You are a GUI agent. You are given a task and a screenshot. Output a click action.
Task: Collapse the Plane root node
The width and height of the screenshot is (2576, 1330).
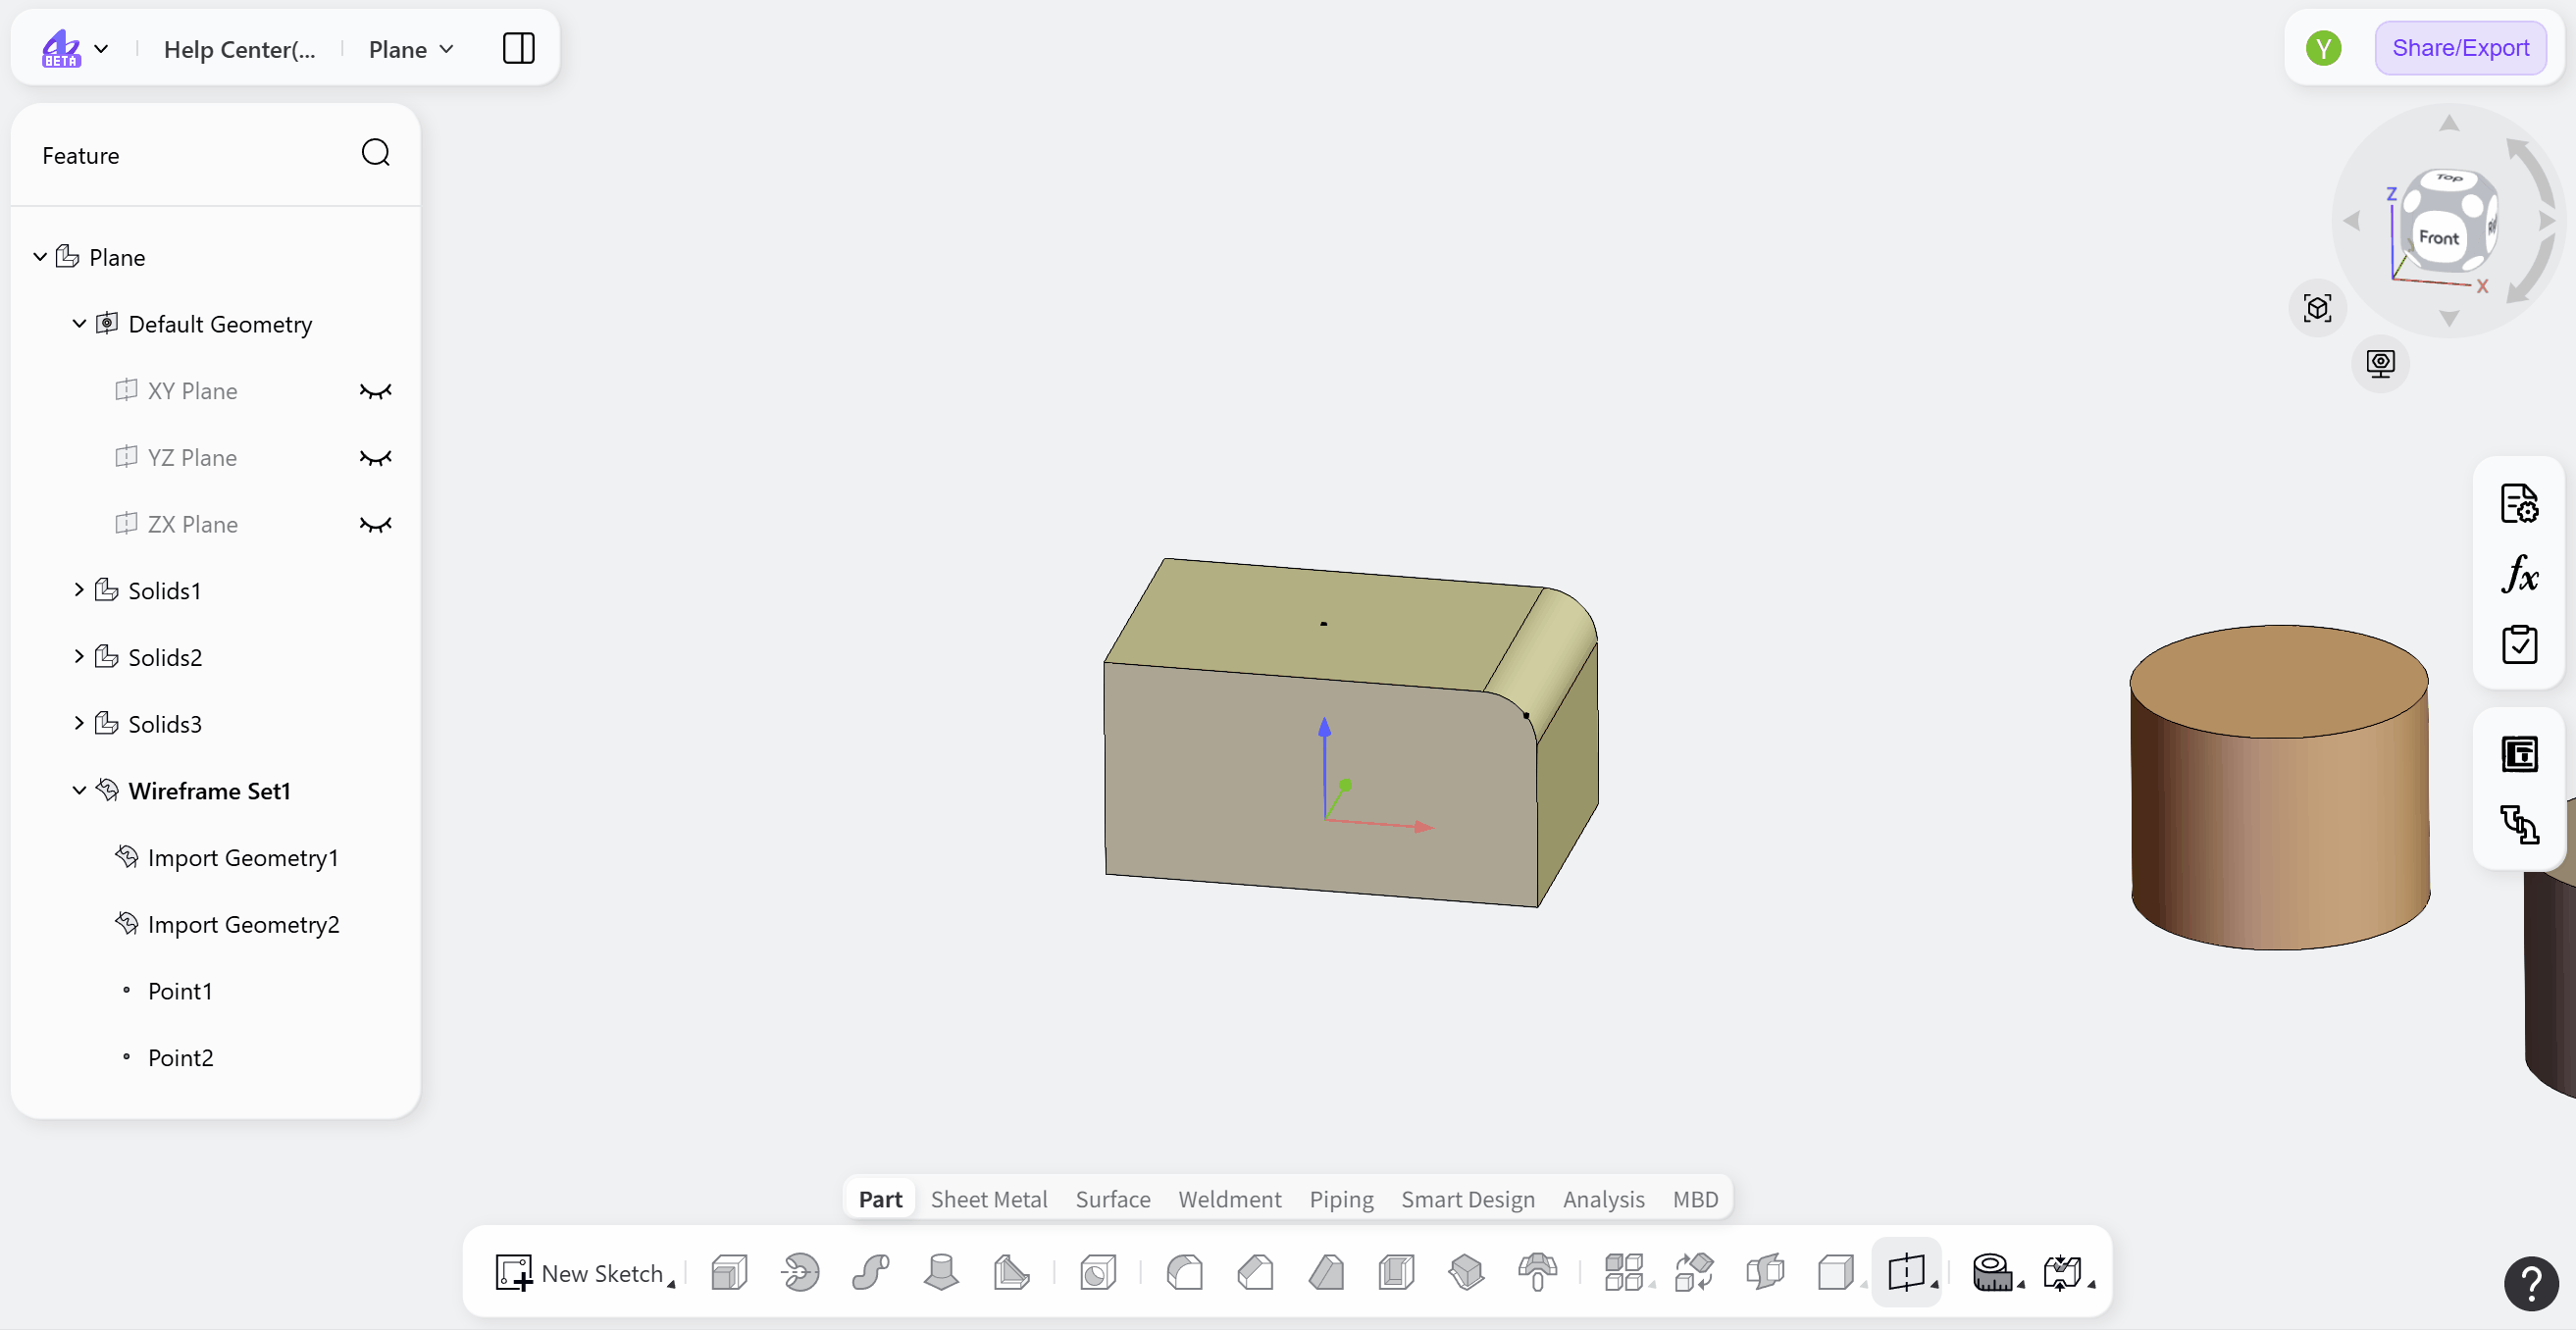[x=40, y=257]
